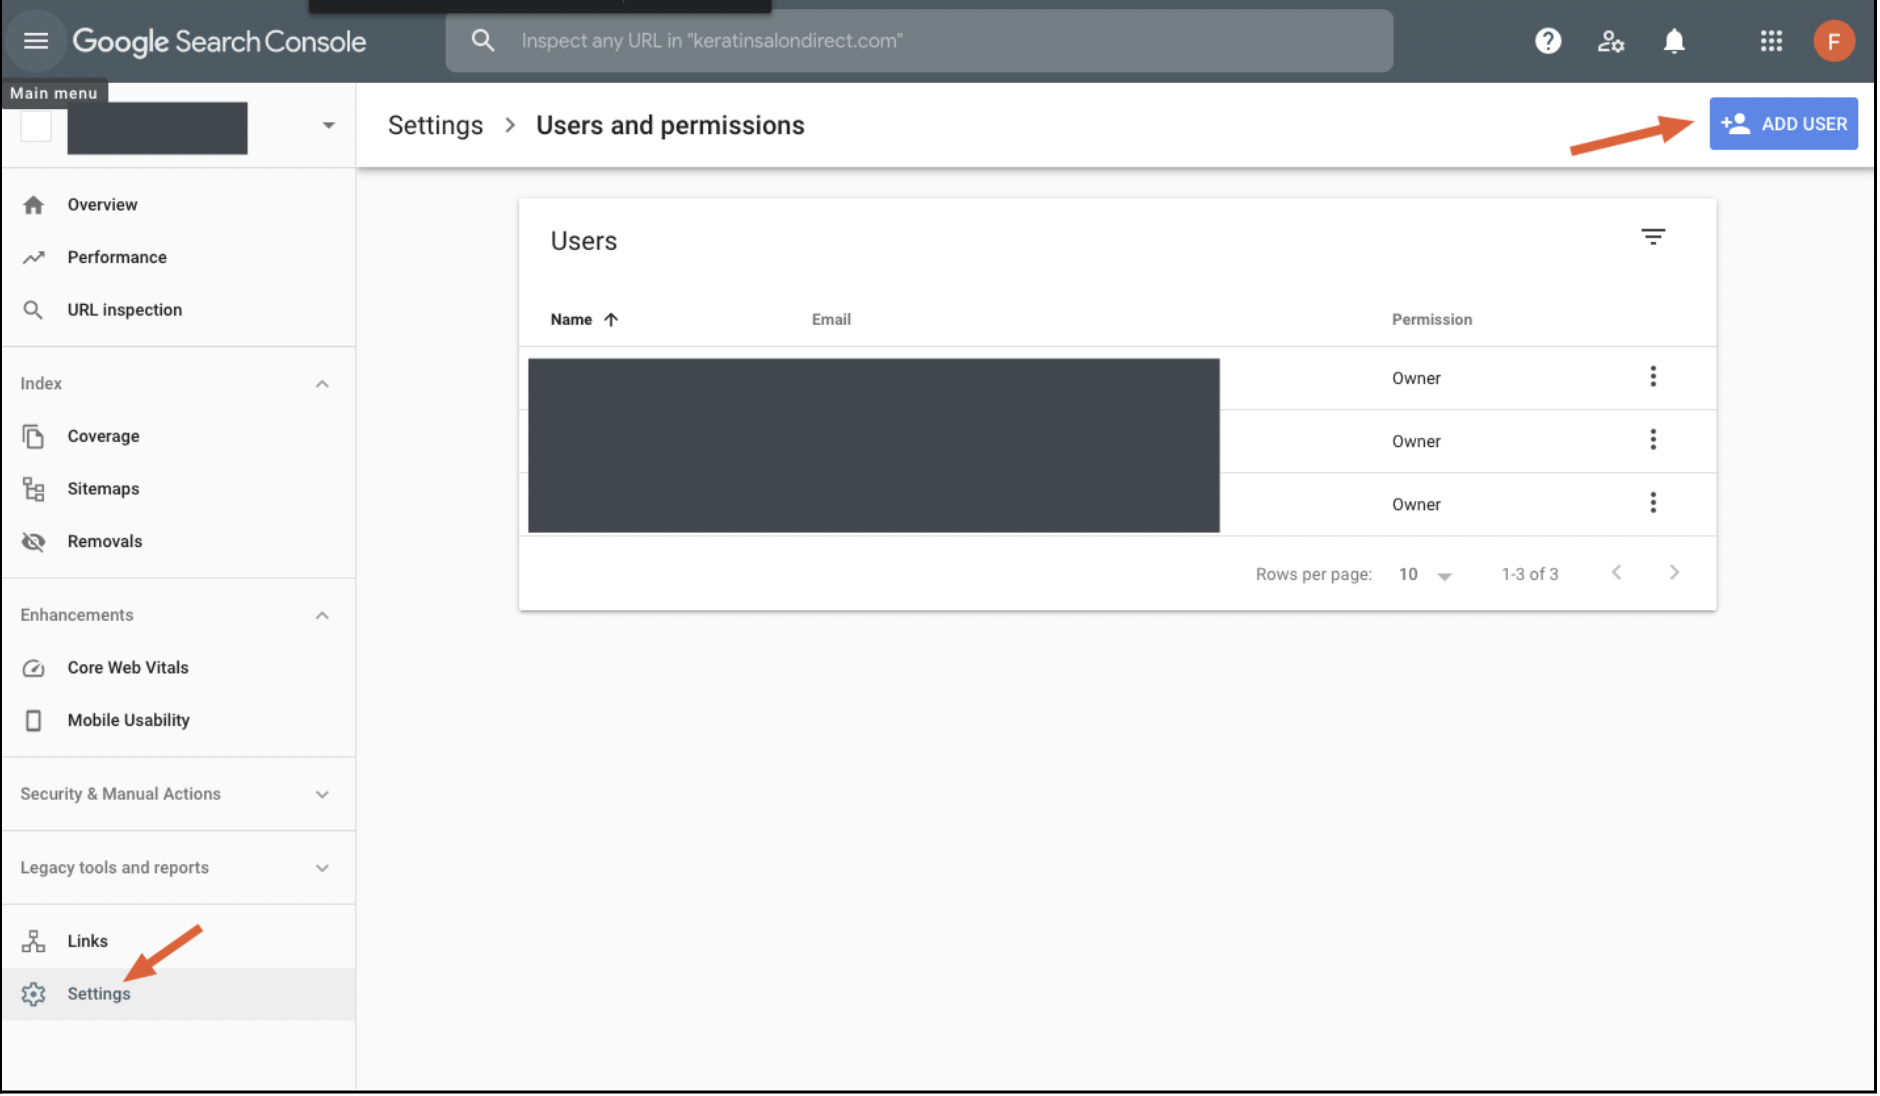Viewport: 1880px width, 1096px height.
Task: Open more options for first Owner row
Action: tap(1653, 376)
